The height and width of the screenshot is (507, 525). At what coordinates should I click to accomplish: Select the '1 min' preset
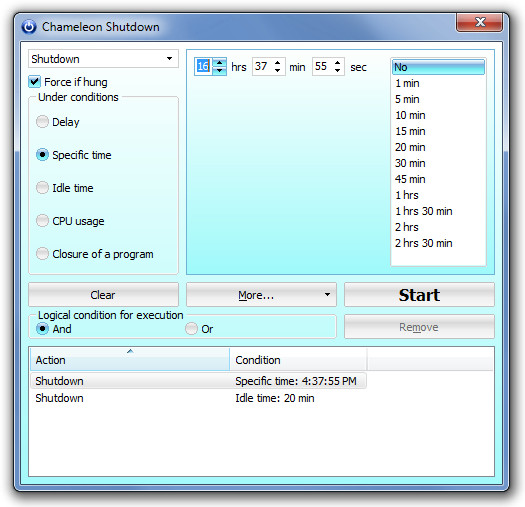click(x=438, y=83)
